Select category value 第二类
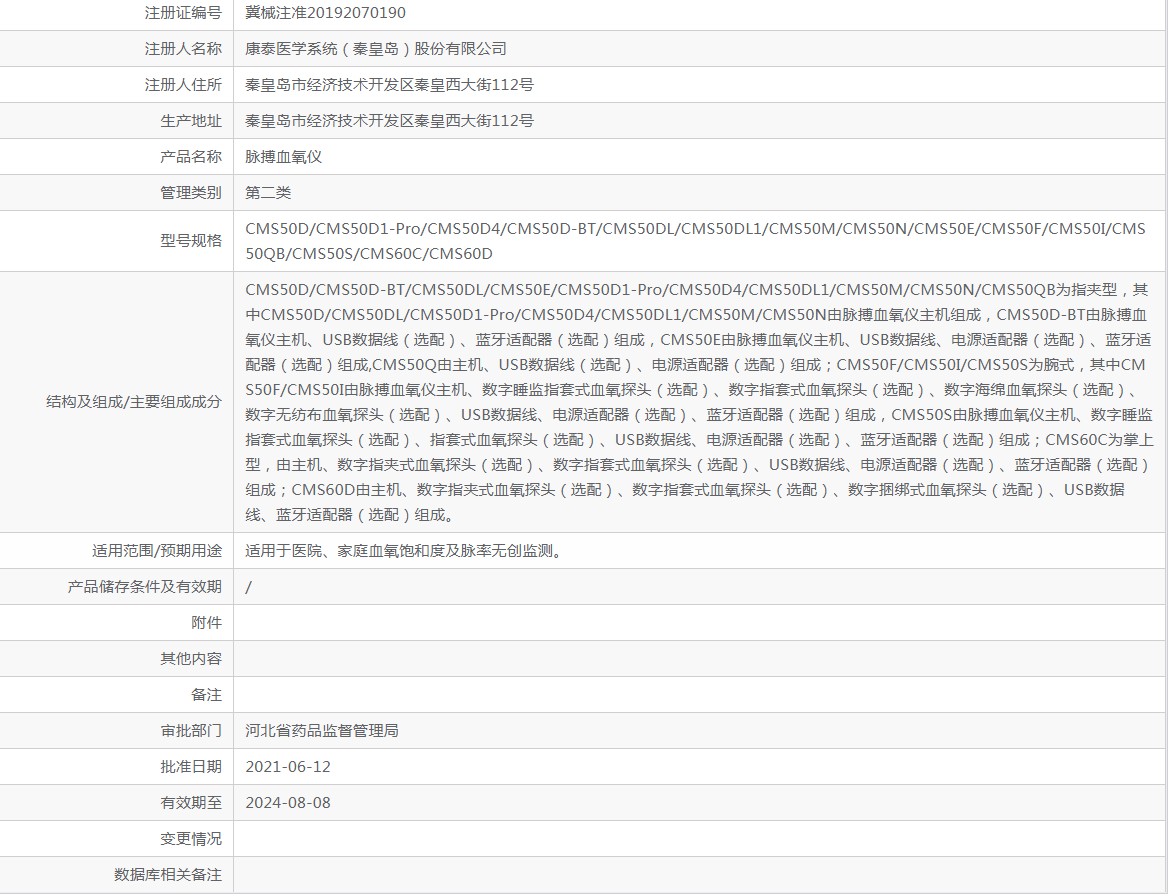 point(268,192)
